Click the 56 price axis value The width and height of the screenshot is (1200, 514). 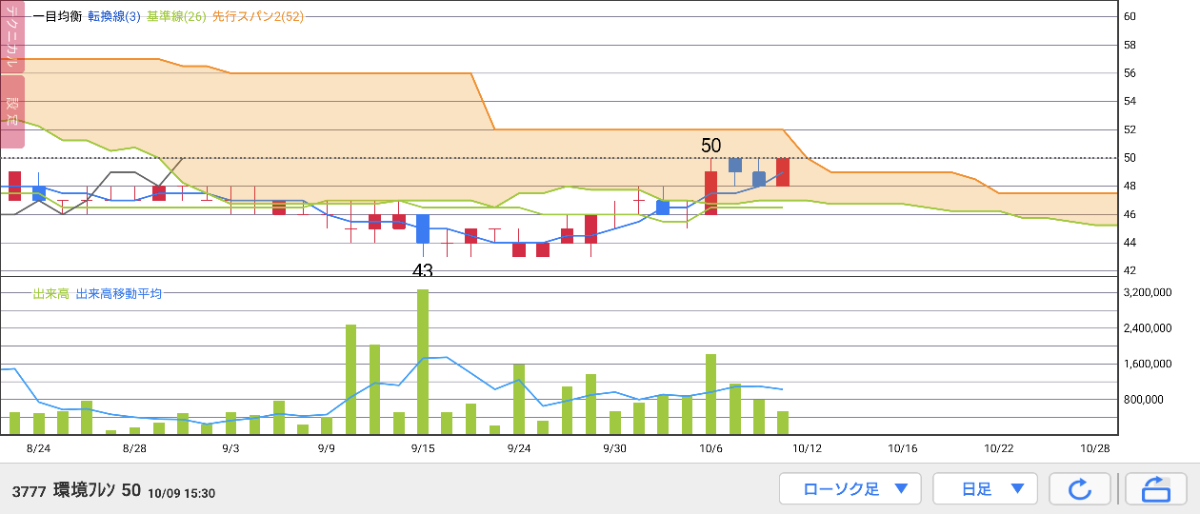coord(1131,73)
